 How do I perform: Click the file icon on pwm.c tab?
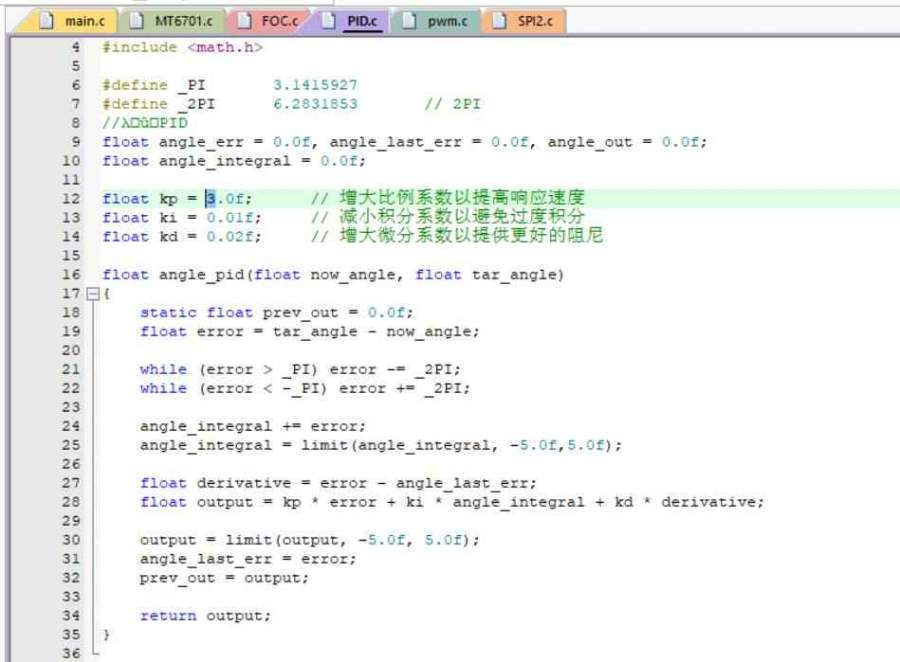408,21
